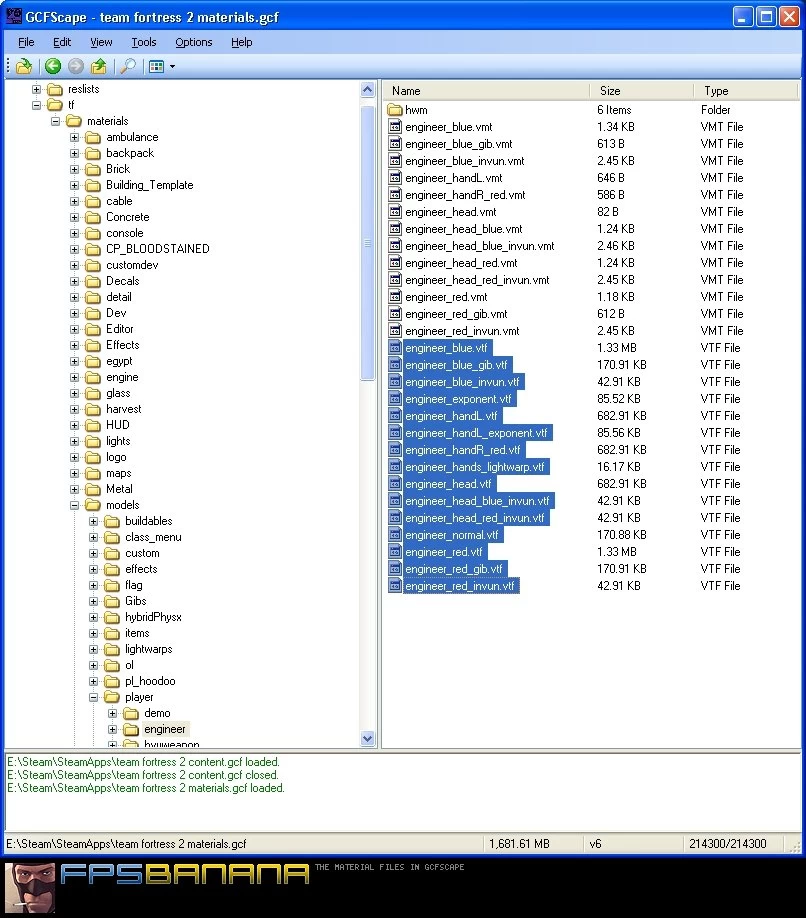The image size is (806, 918).
Task: Open the View menu
Action: 101,42
